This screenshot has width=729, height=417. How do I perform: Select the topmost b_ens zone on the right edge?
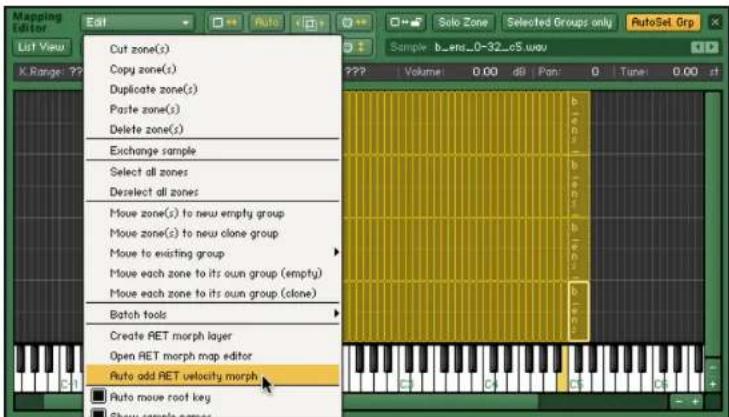(x=578, y=123)
